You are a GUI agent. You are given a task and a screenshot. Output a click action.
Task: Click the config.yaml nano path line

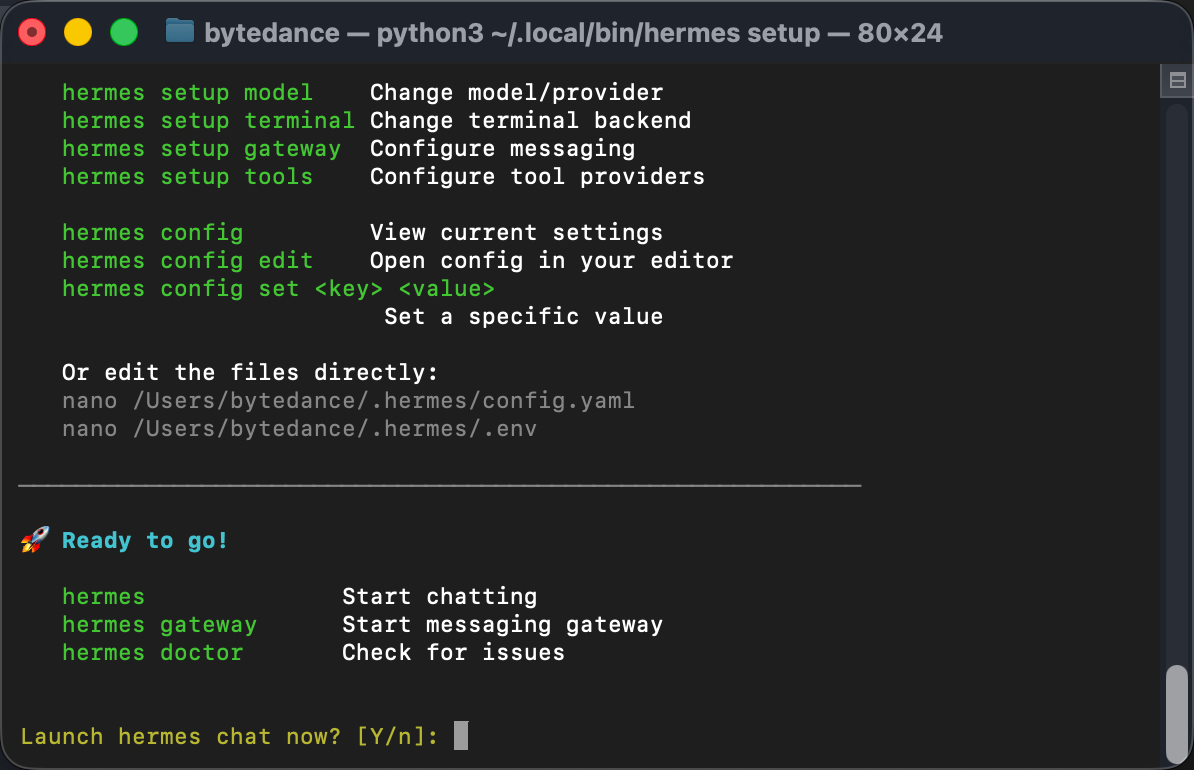(x=348, y=401)
